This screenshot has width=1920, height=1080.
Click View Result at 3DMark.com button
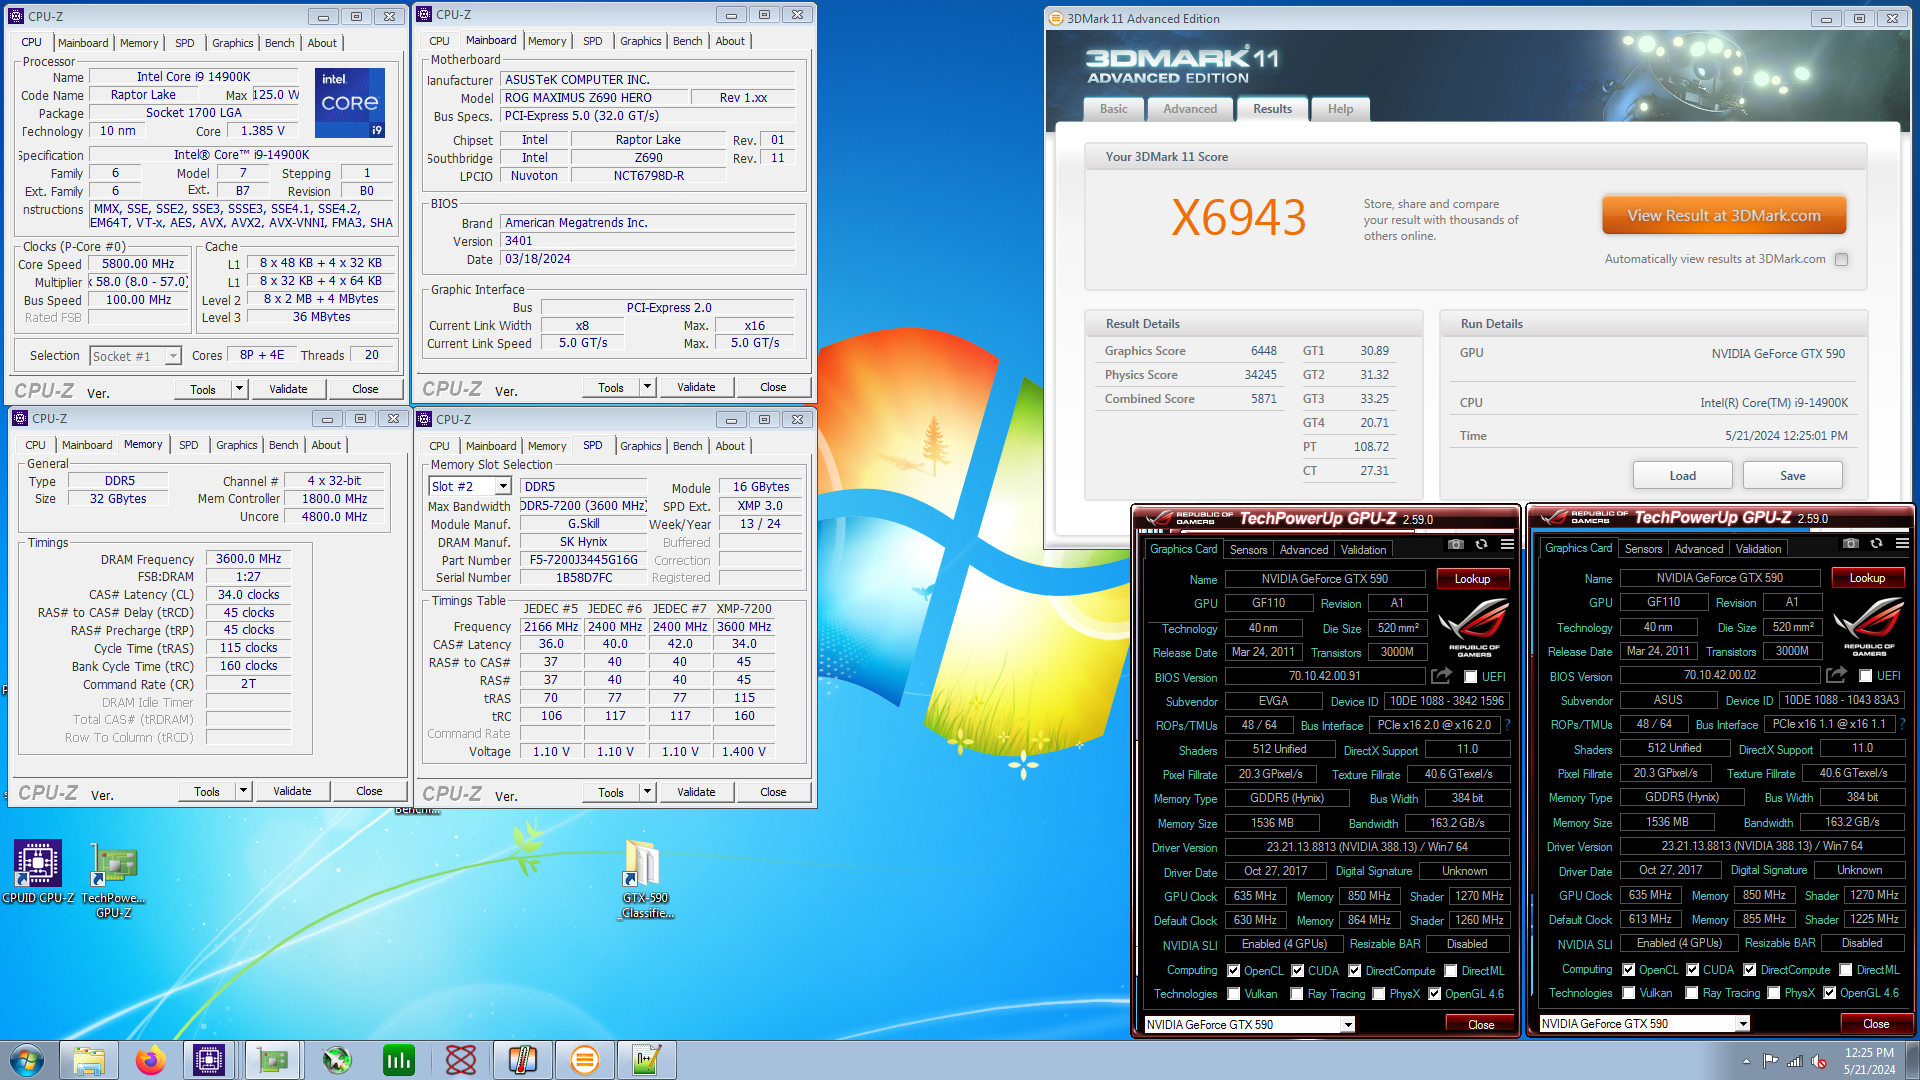point(1724,216)
